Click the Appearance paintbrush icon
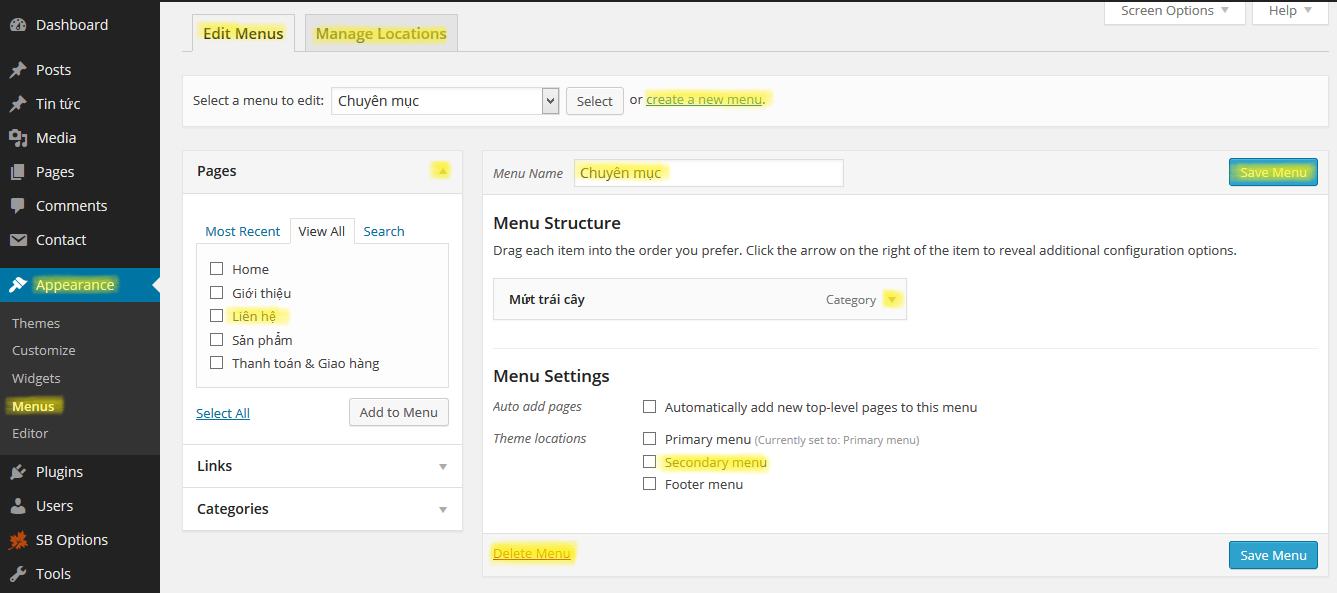The width and height of the screenshot is (1337, 593). coord(18,285)
